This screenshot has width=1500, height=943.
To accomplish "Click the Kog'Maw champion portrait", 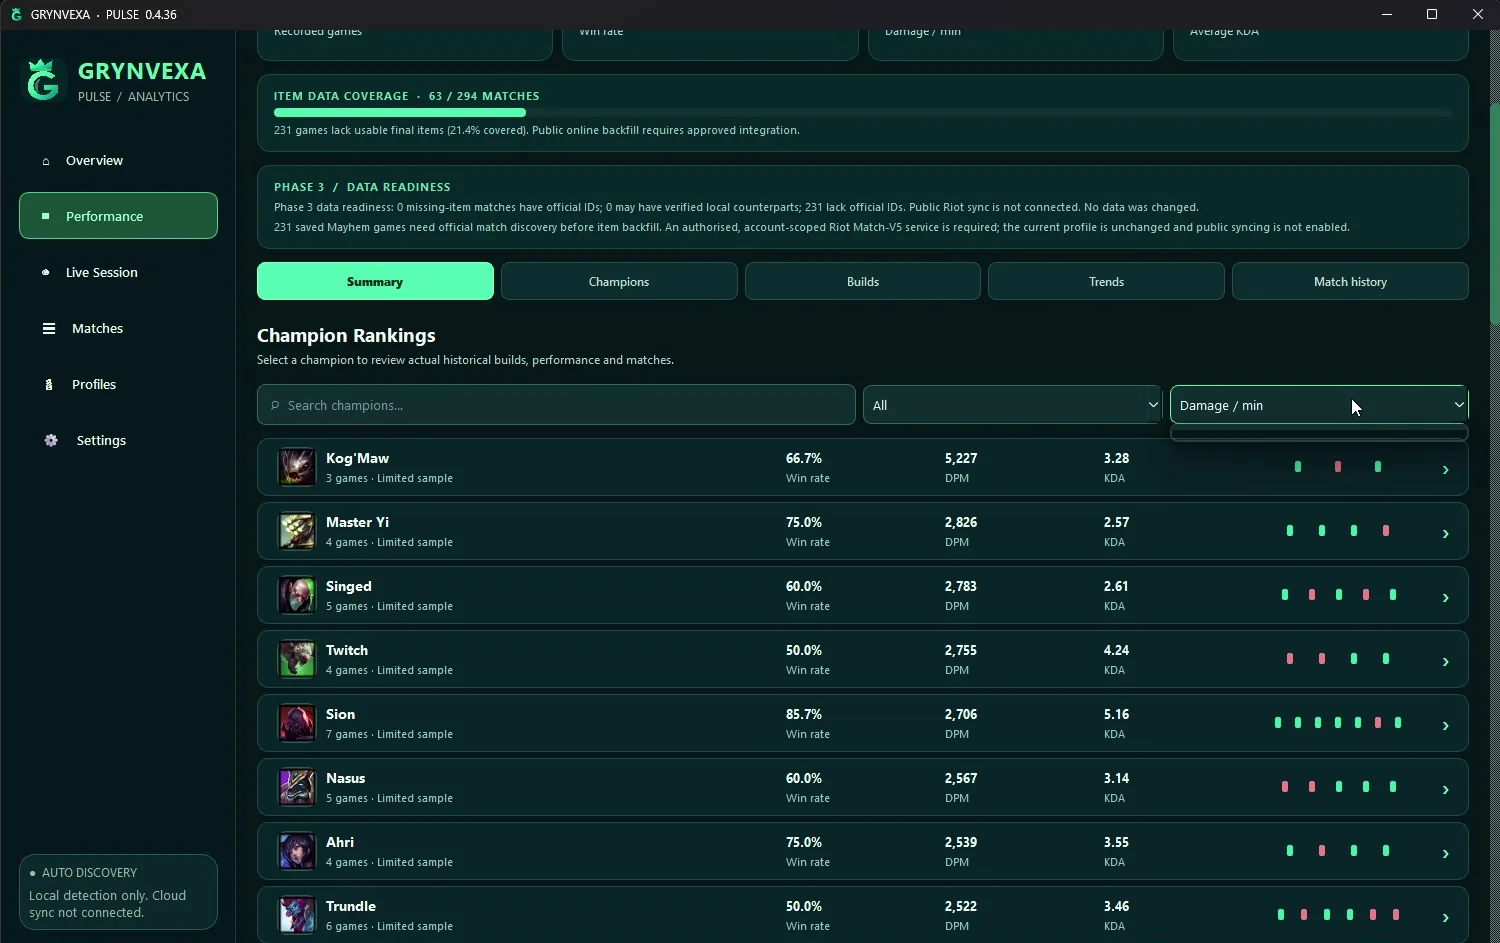I will click(x=296, y=467).
